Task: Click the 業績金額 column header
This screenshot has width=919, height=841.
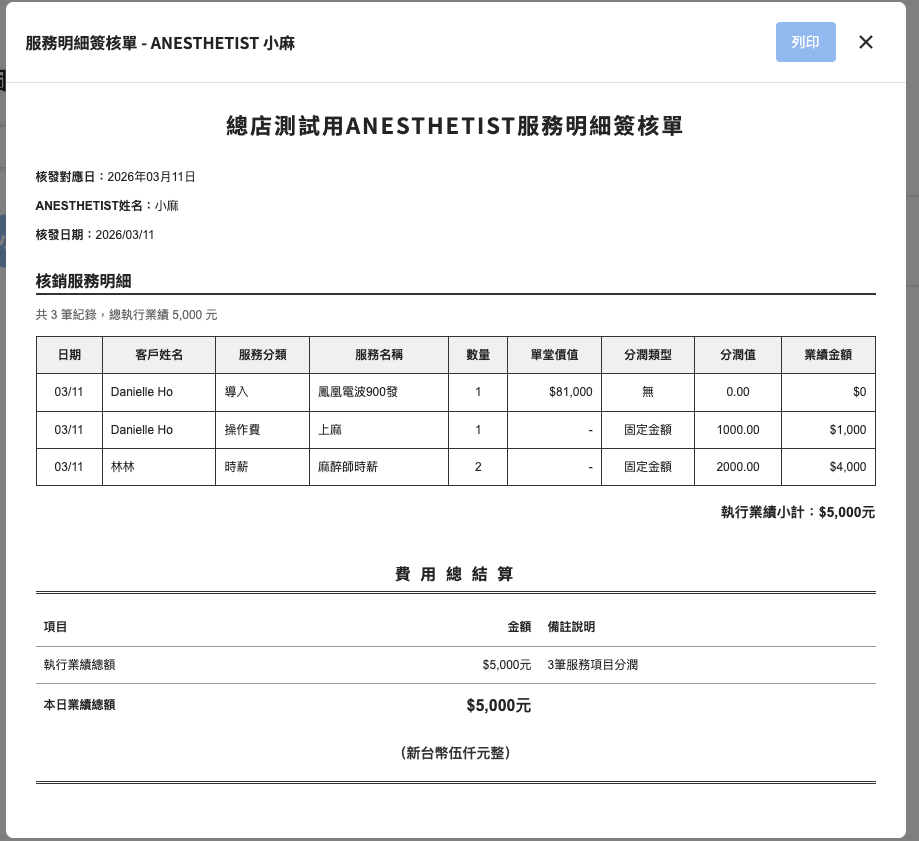Action: pyautogui.click(x=828, y=355)
